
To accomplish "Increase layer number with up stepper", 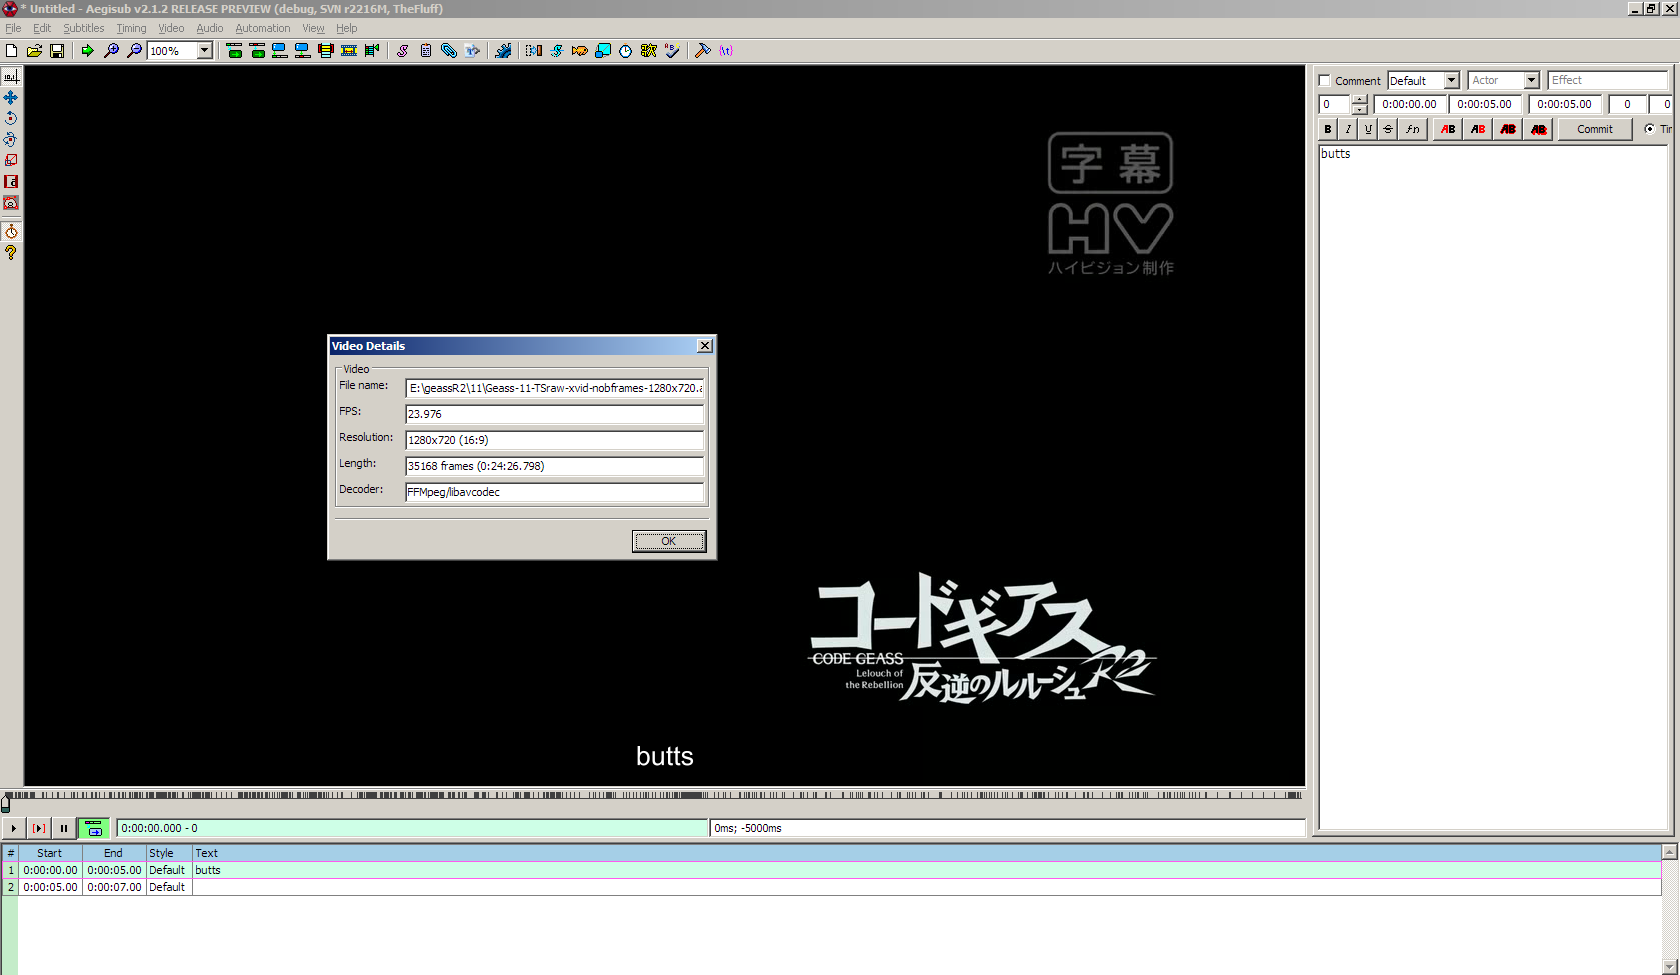I will 1359,98.
